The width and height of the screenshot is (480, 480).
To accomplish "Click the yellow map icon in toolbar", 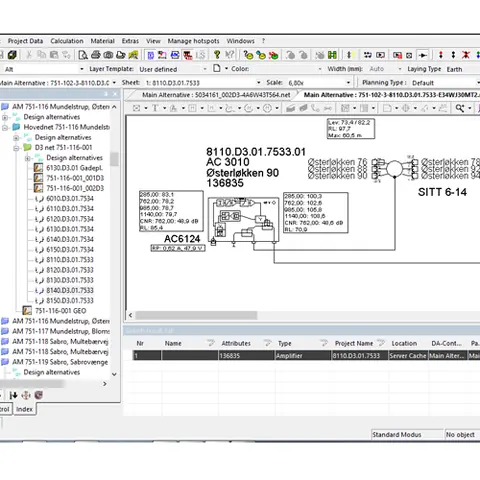I will [133, 55].
